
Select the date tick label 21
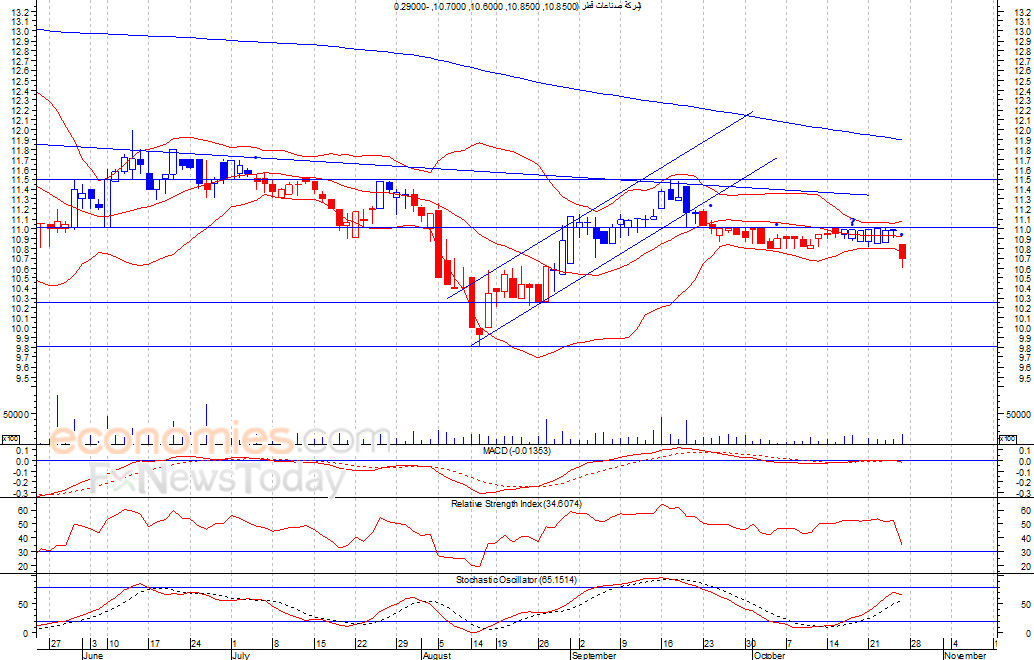pyautogui.click(x=874, y=644)
